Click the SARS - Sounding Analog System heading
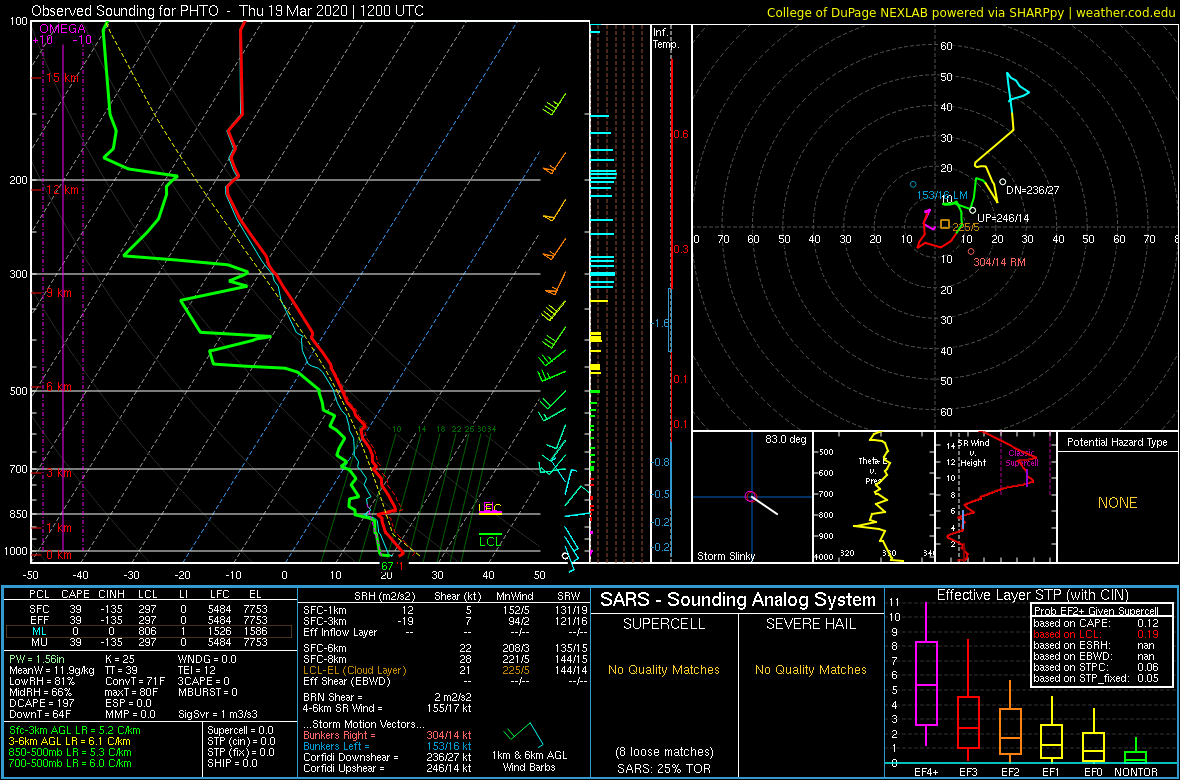 [x=738, y=599]
